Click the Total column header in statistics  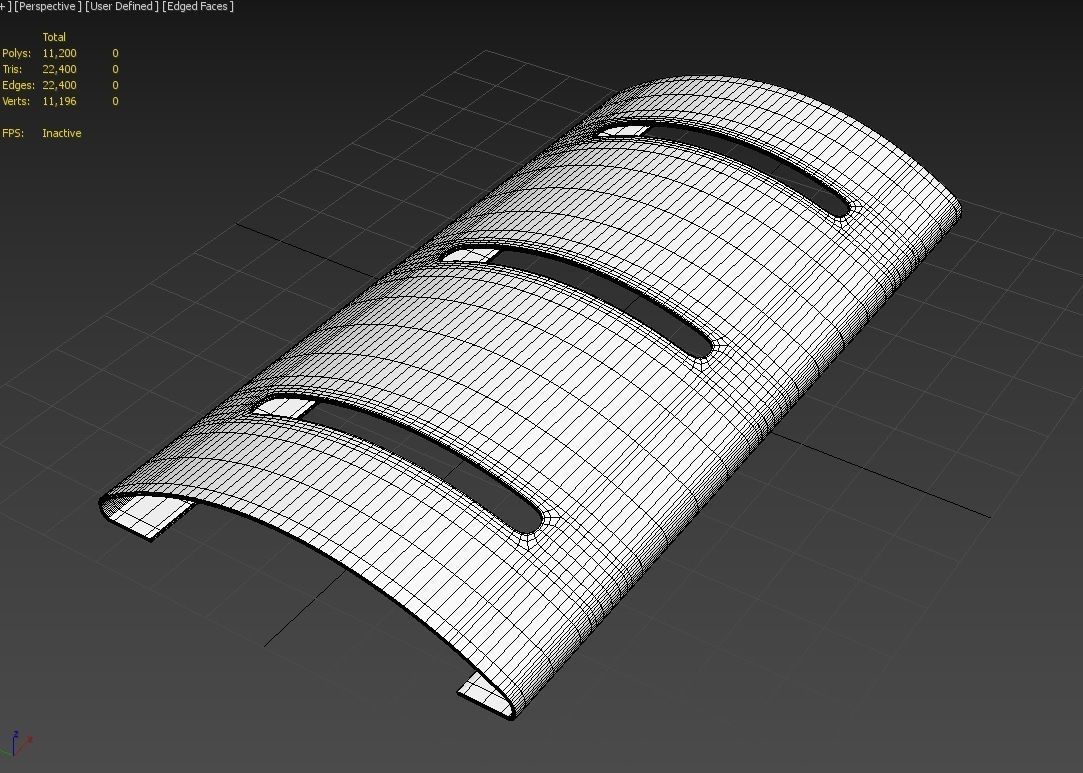point(55,37)
